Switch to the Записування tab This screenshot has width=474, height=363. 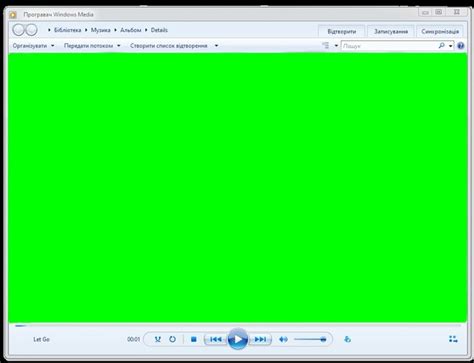(x=391, y=31)
